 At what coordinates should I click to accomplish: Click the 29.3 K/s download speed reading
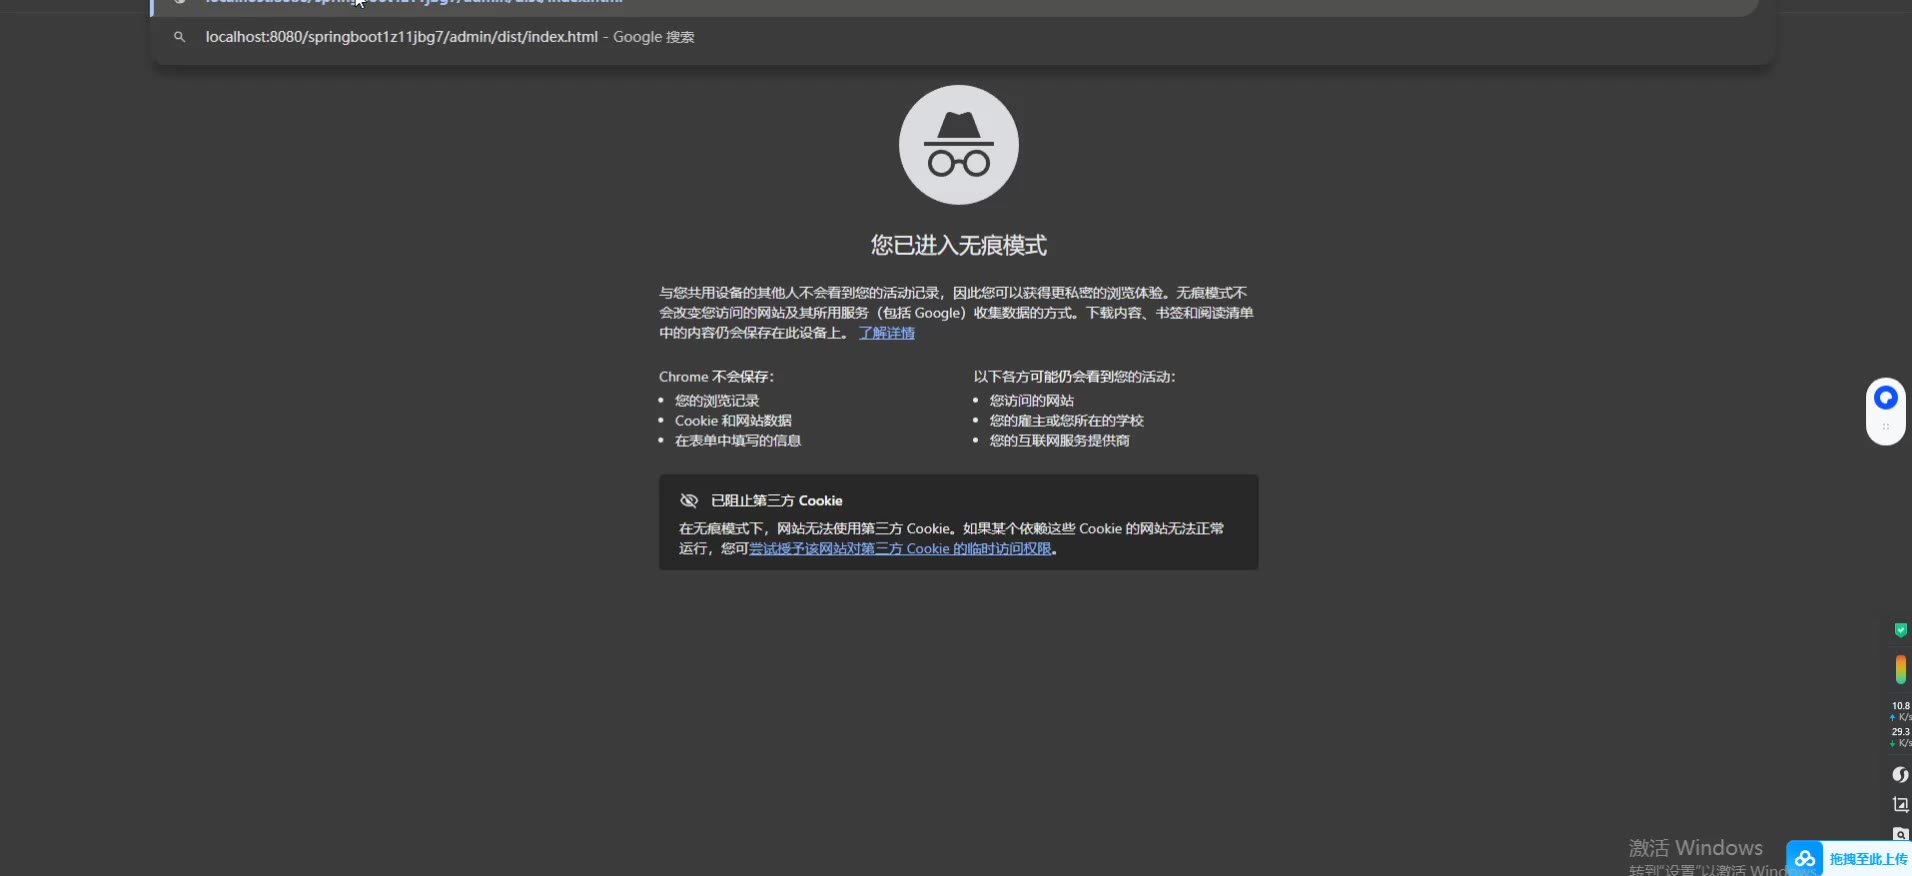pos(1900,737)
